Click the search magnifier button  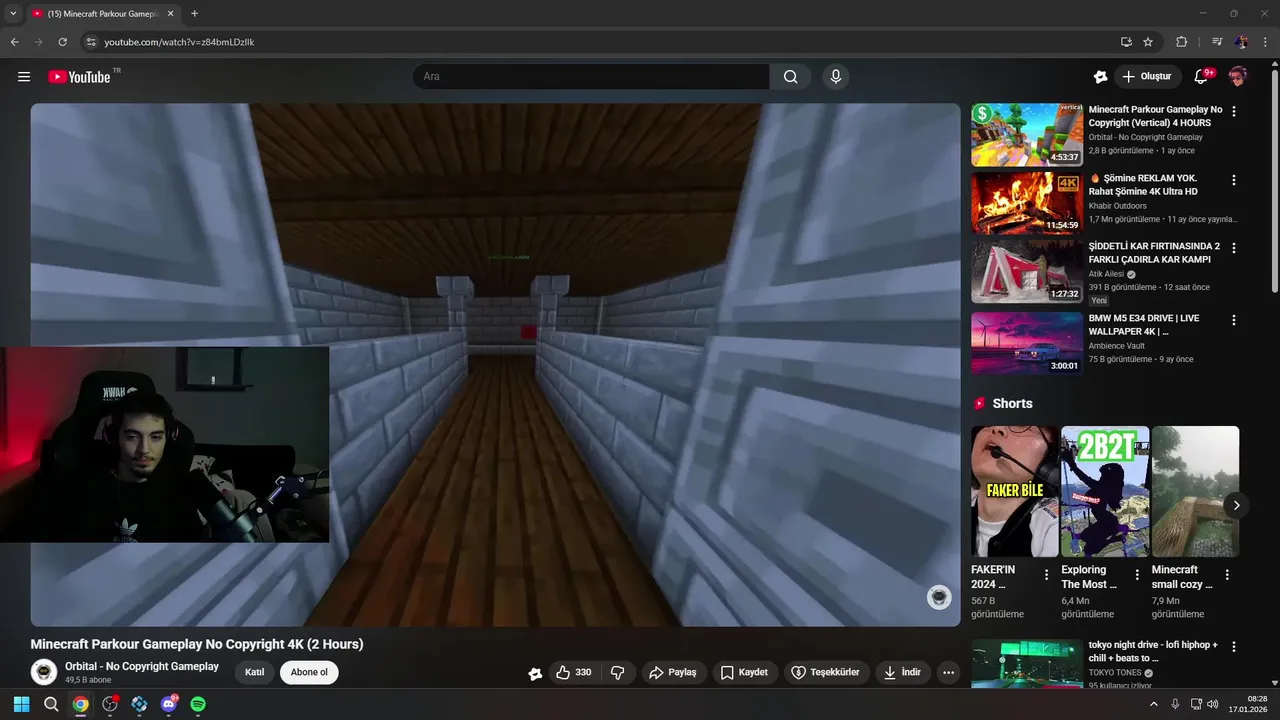790,77
